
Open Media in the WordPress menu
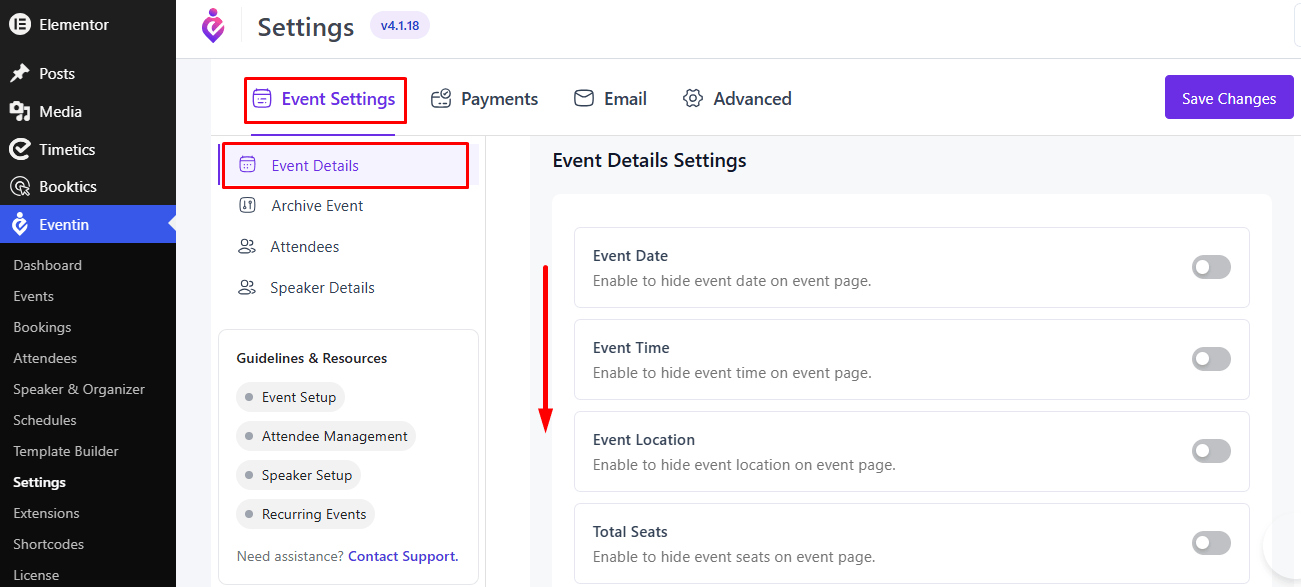point(88,112)
